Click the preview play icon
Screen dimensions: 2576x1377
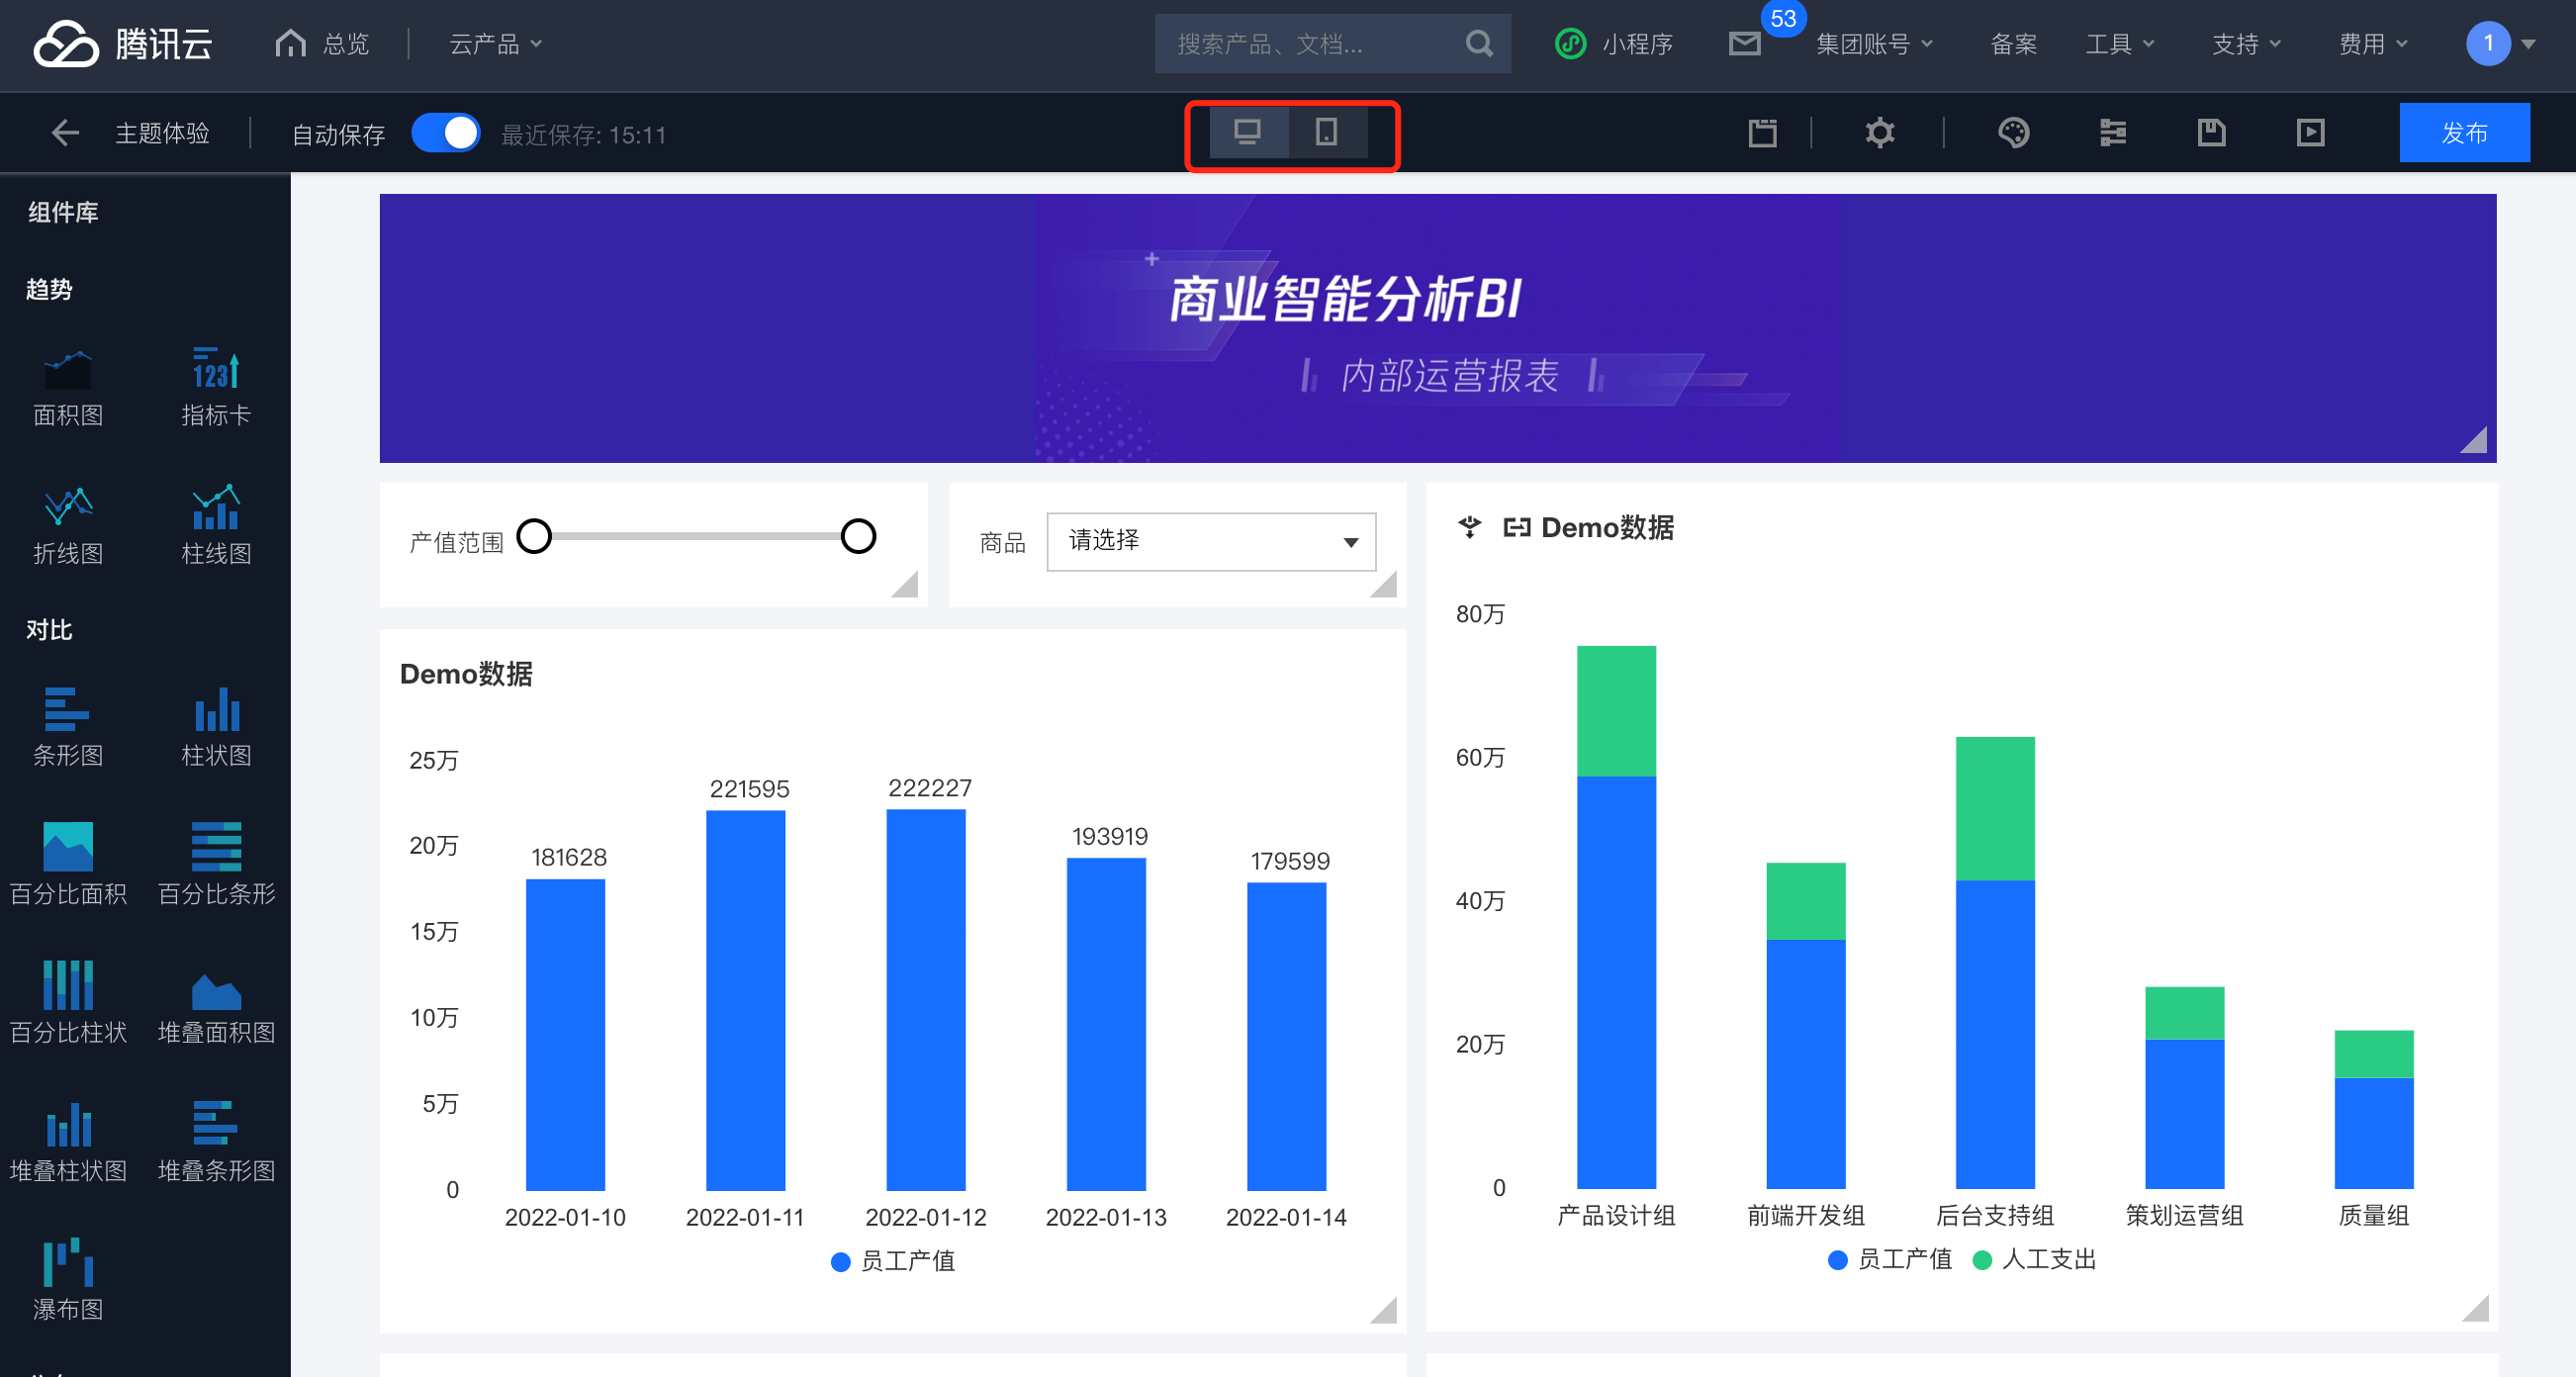pos(2310,133)
